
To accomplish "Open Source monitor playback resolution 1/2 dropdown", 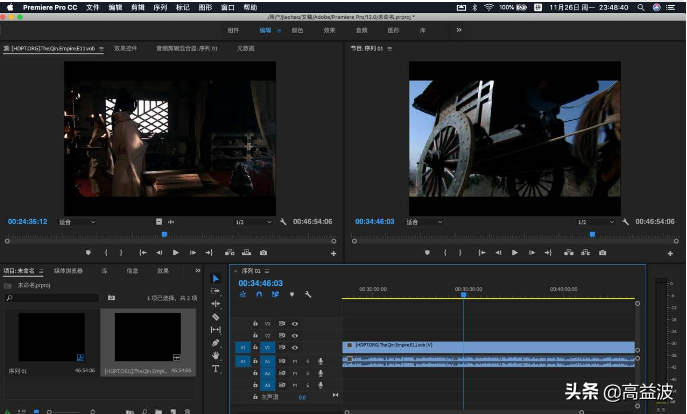I will (253, 222).
